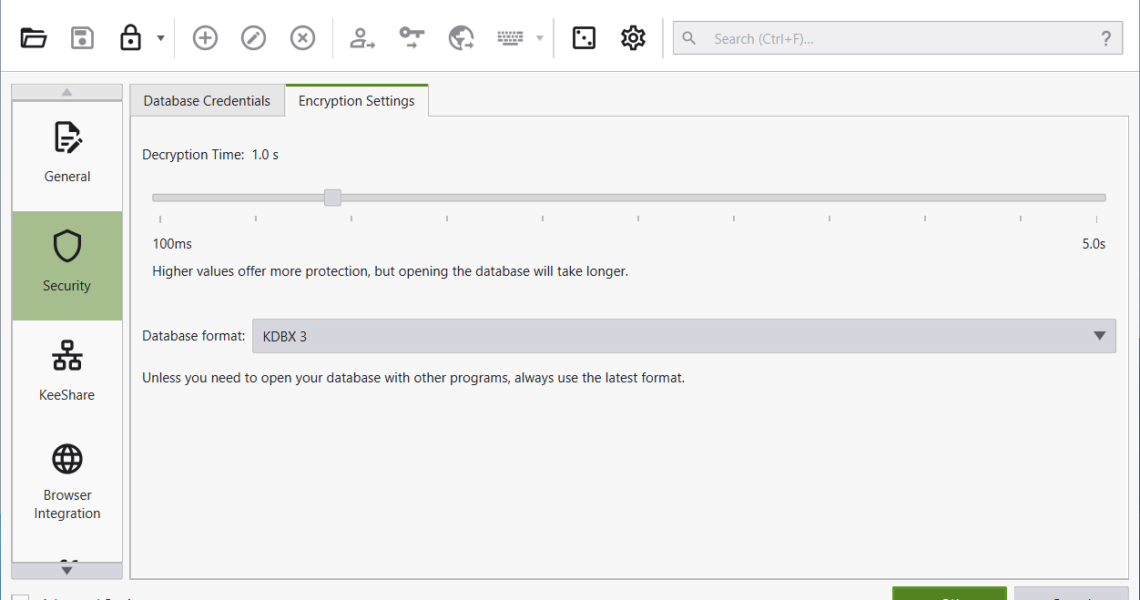Save the database with the floppy disk icon

[x=82, y=38]
